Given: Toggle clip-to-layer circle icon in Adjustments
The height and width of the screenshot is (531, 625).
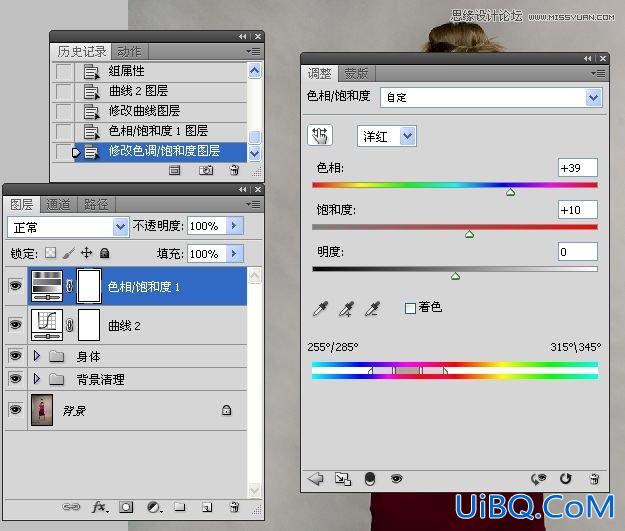Looking at the screenshot, I should point(370,478).
